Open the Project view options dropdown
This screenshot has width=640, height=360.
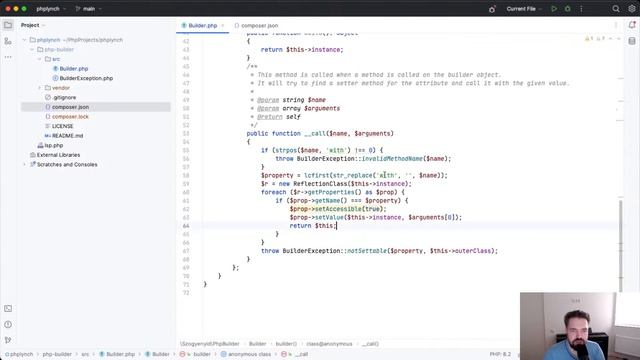(x=44, y=25)
